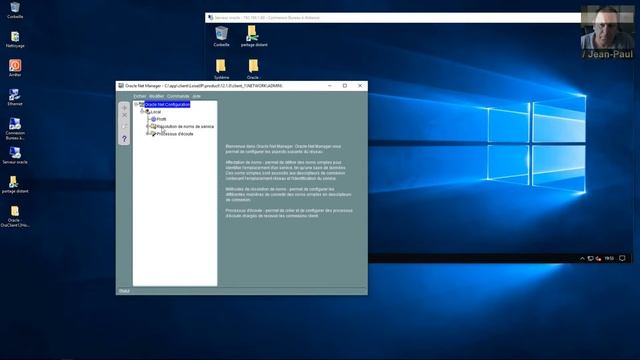Maximize the Oracle Net Manager window
640x360 pixels.
pos(345,86)
